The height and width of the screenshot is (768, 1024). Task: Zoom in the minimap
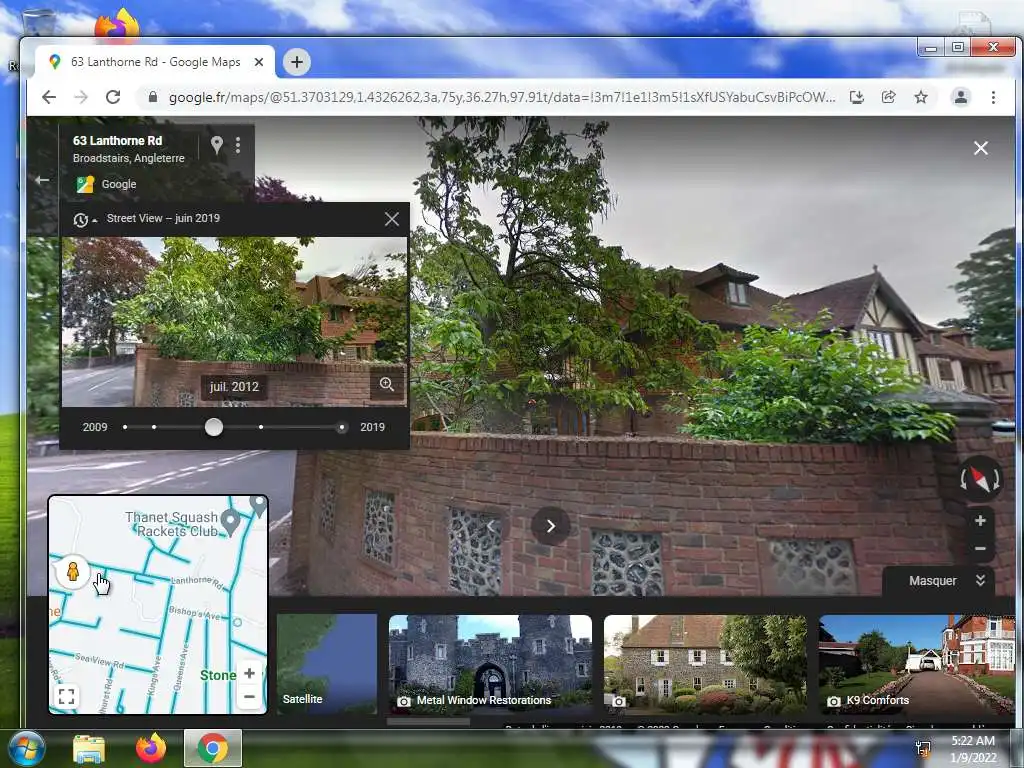[249, 673]
